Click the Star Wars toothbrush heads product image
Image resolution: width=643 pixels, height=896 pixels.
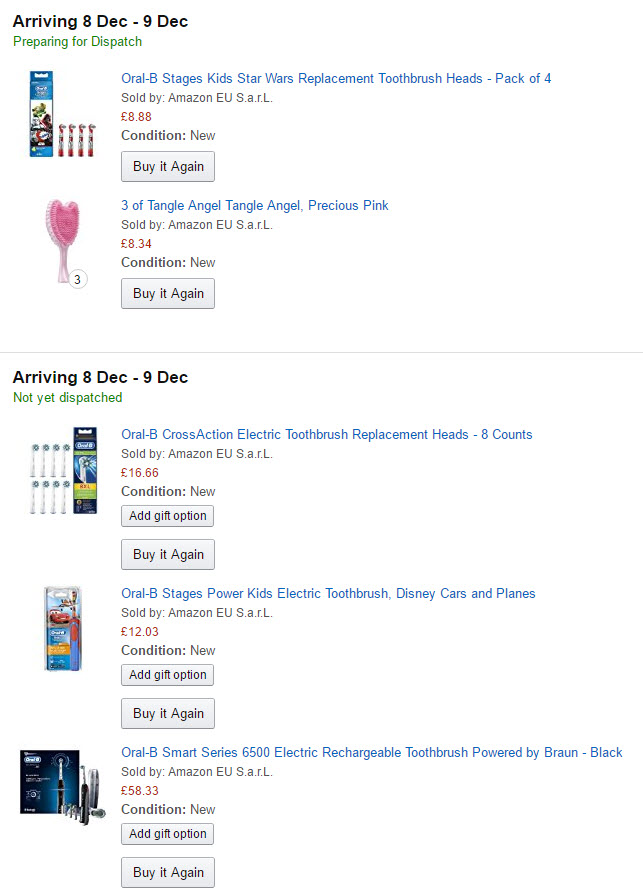click(62, 114)
